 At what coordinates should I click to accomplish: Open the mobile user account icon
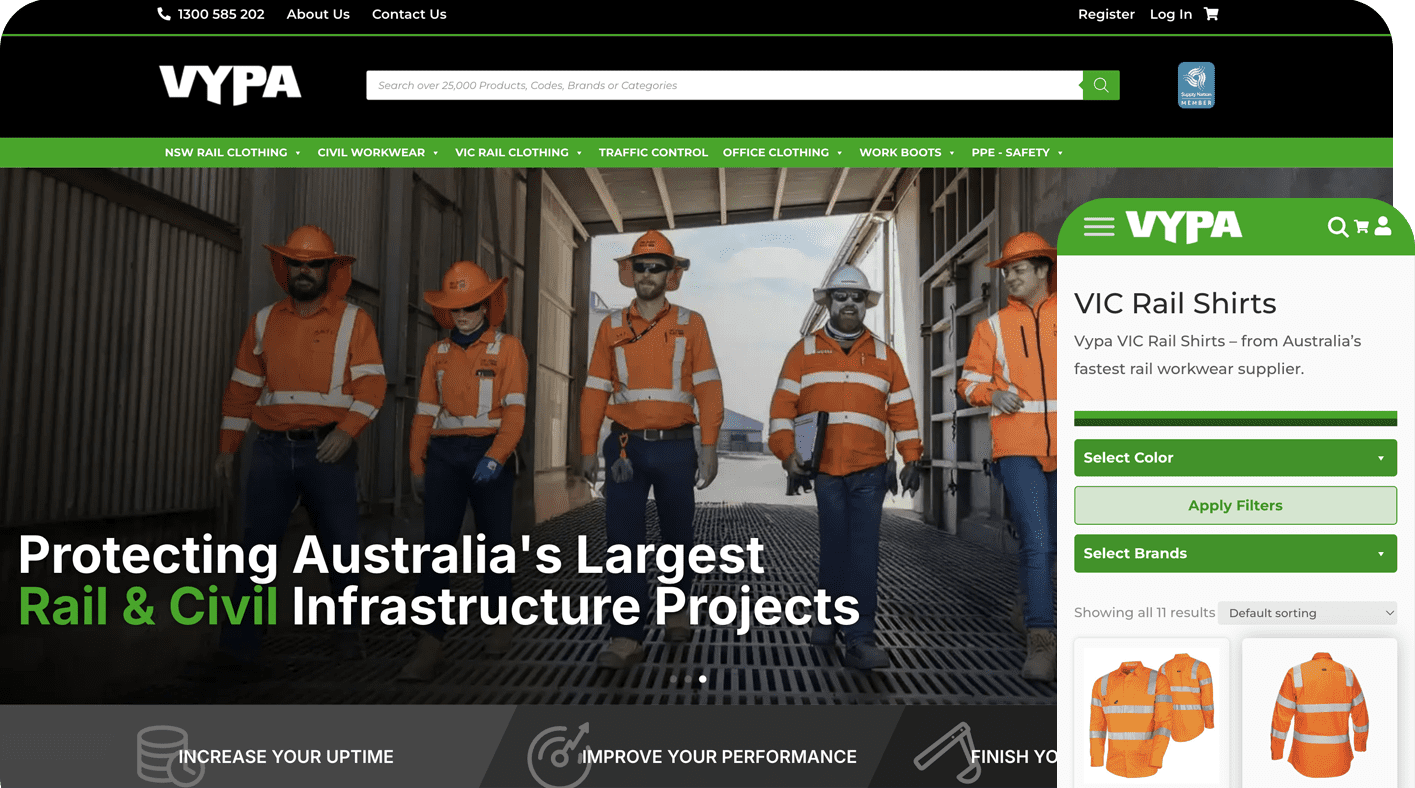1383,227
